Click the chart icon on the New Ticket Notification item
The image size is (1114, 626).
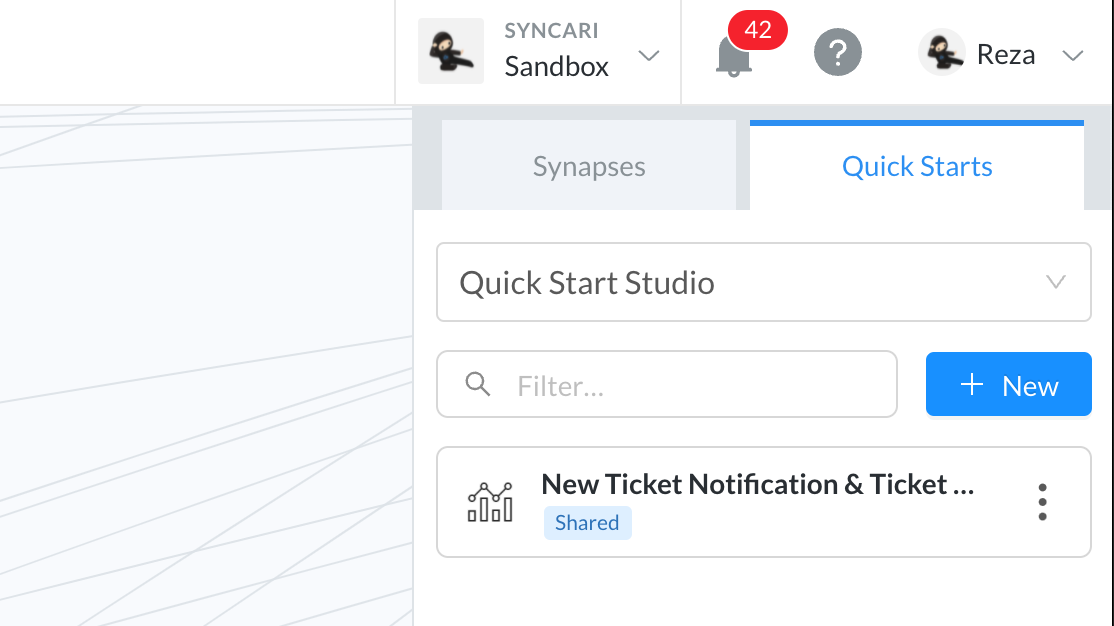click(489, 502)
